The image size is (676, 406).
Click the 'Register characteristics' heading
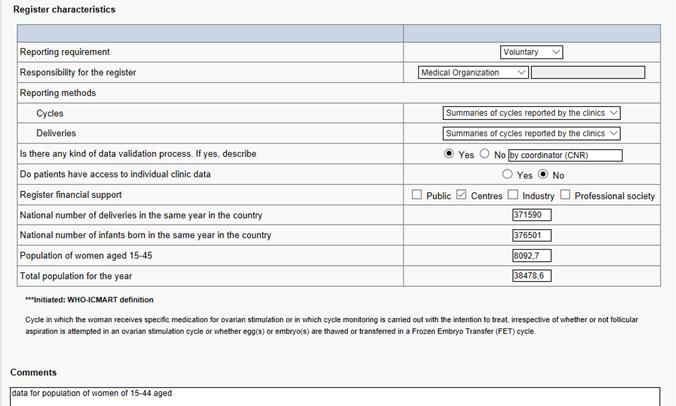pos(64,9)
